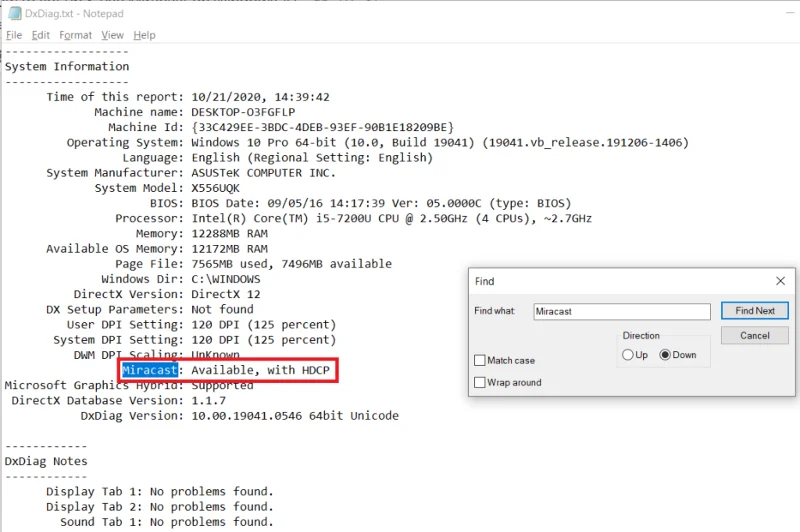
Task: Click 'Display Tab 1: No problems found.'
Action: 160,491
